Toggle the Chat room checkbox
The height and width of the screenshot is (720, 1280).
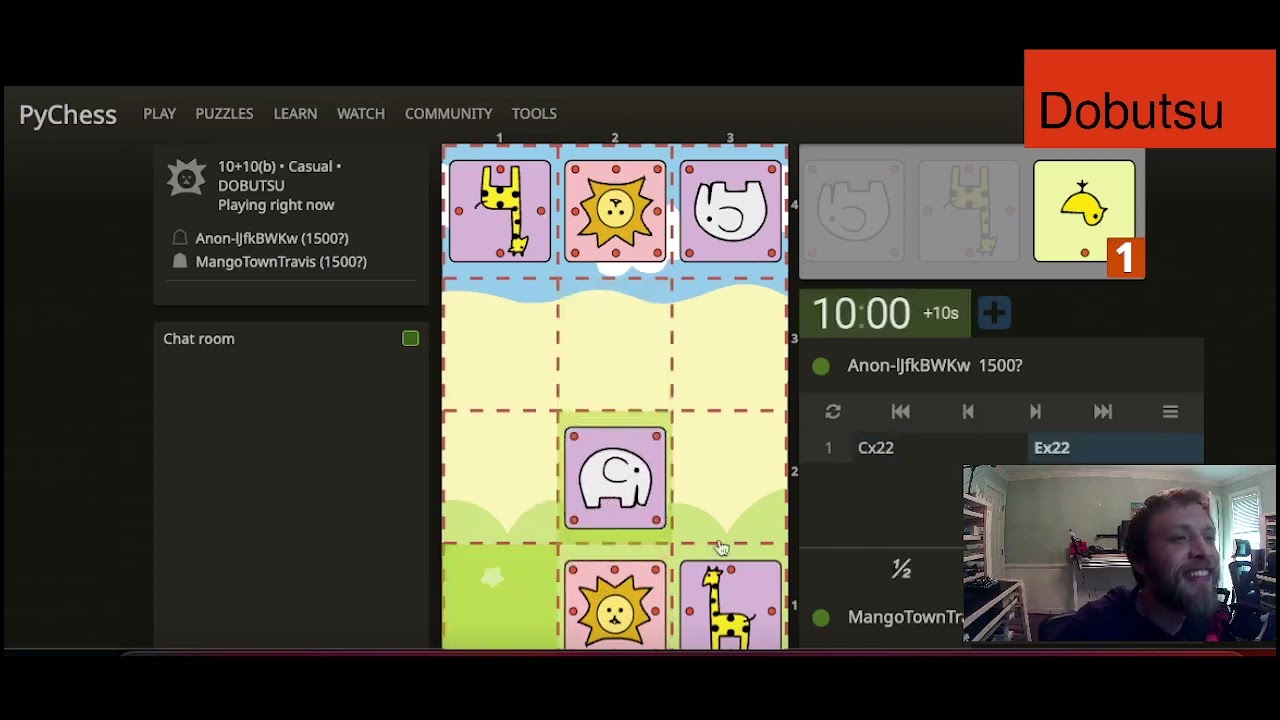click(410, 338)
